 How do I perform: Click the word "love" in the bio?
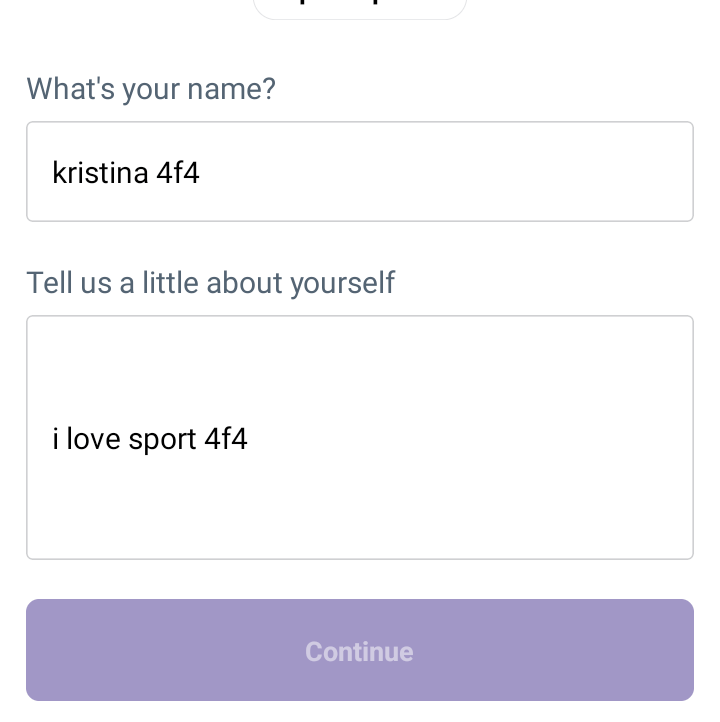[x=94, y=439]
